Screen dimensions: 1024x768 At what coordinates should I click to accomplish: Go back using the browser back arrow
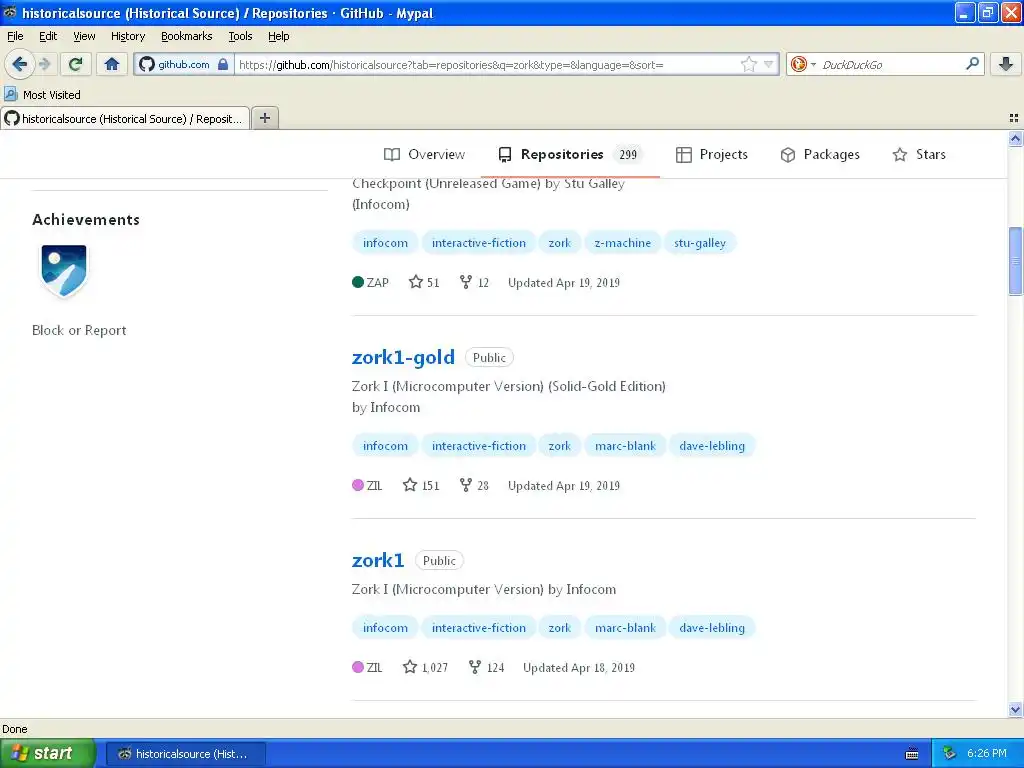(19, 64)
